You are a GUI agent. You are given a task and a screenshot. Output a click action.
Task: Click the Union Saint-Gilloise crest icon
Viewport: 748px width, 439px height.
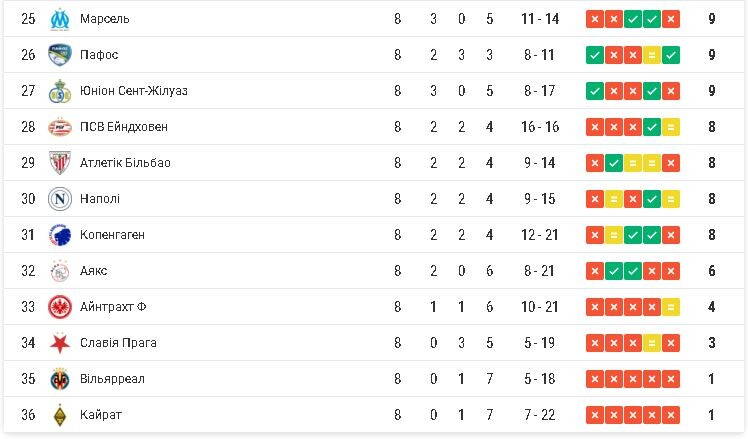(x=59, y=91)
